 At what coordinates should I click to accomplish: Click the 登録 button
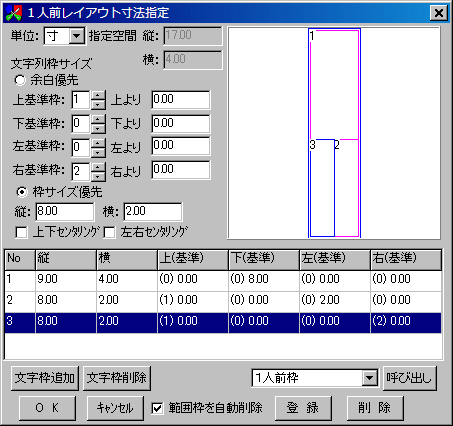[303, 408]
